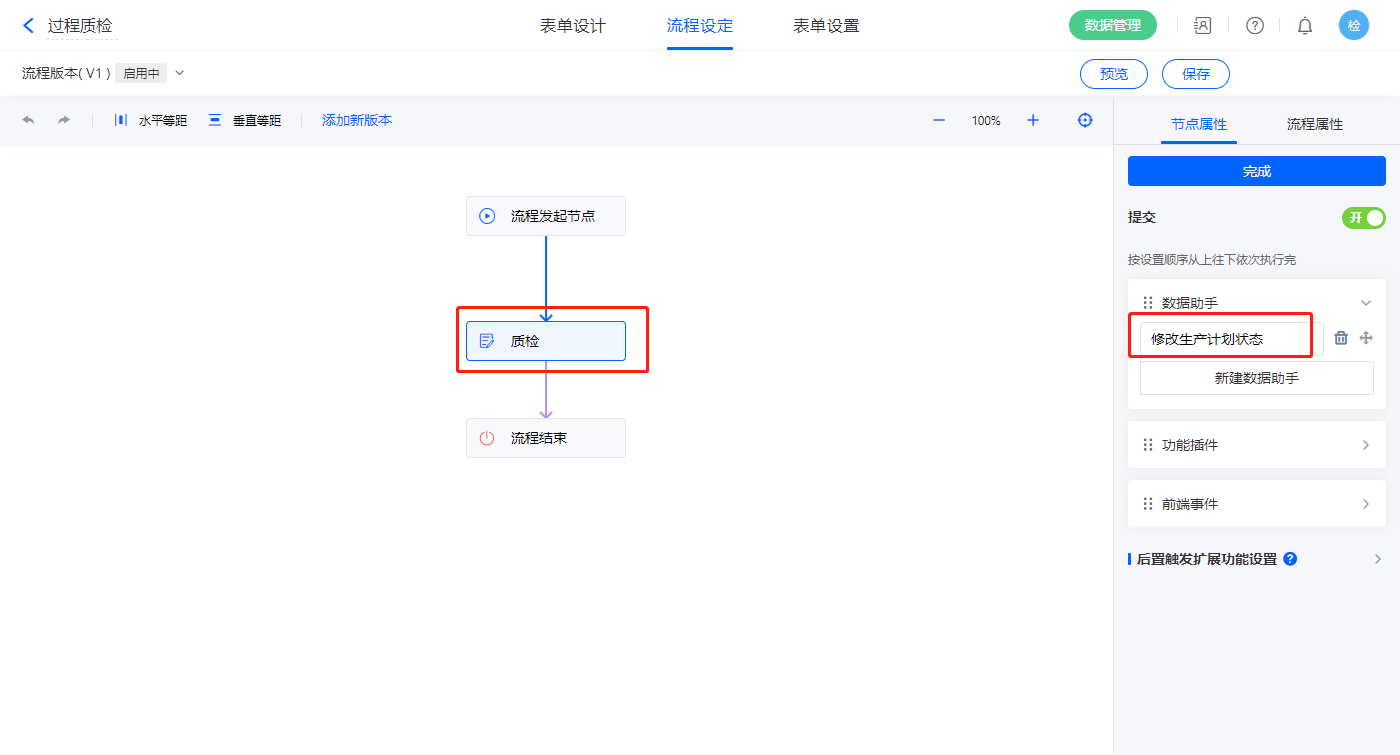
Task: Click the blue 完成 button
Action: click(1256, 171)
